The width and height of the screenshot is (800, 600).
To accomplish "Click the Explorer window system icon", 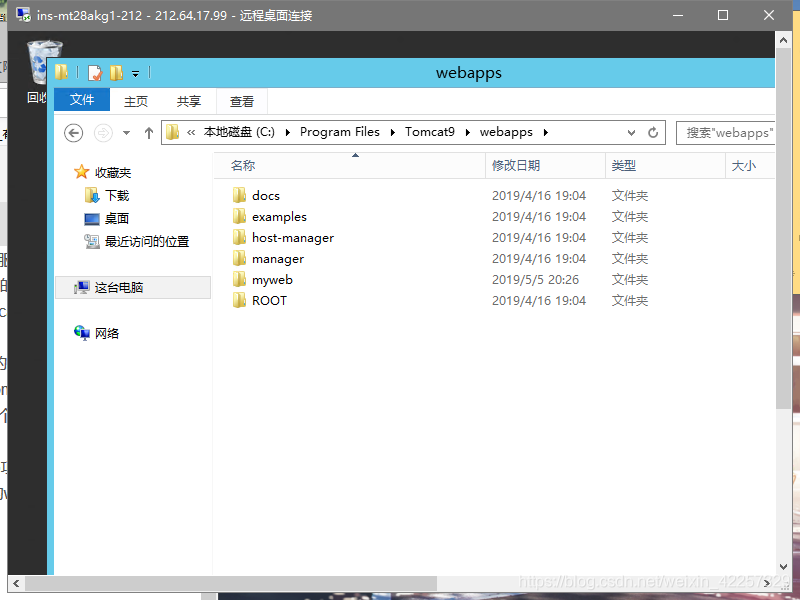I will (x=61, y=72).
